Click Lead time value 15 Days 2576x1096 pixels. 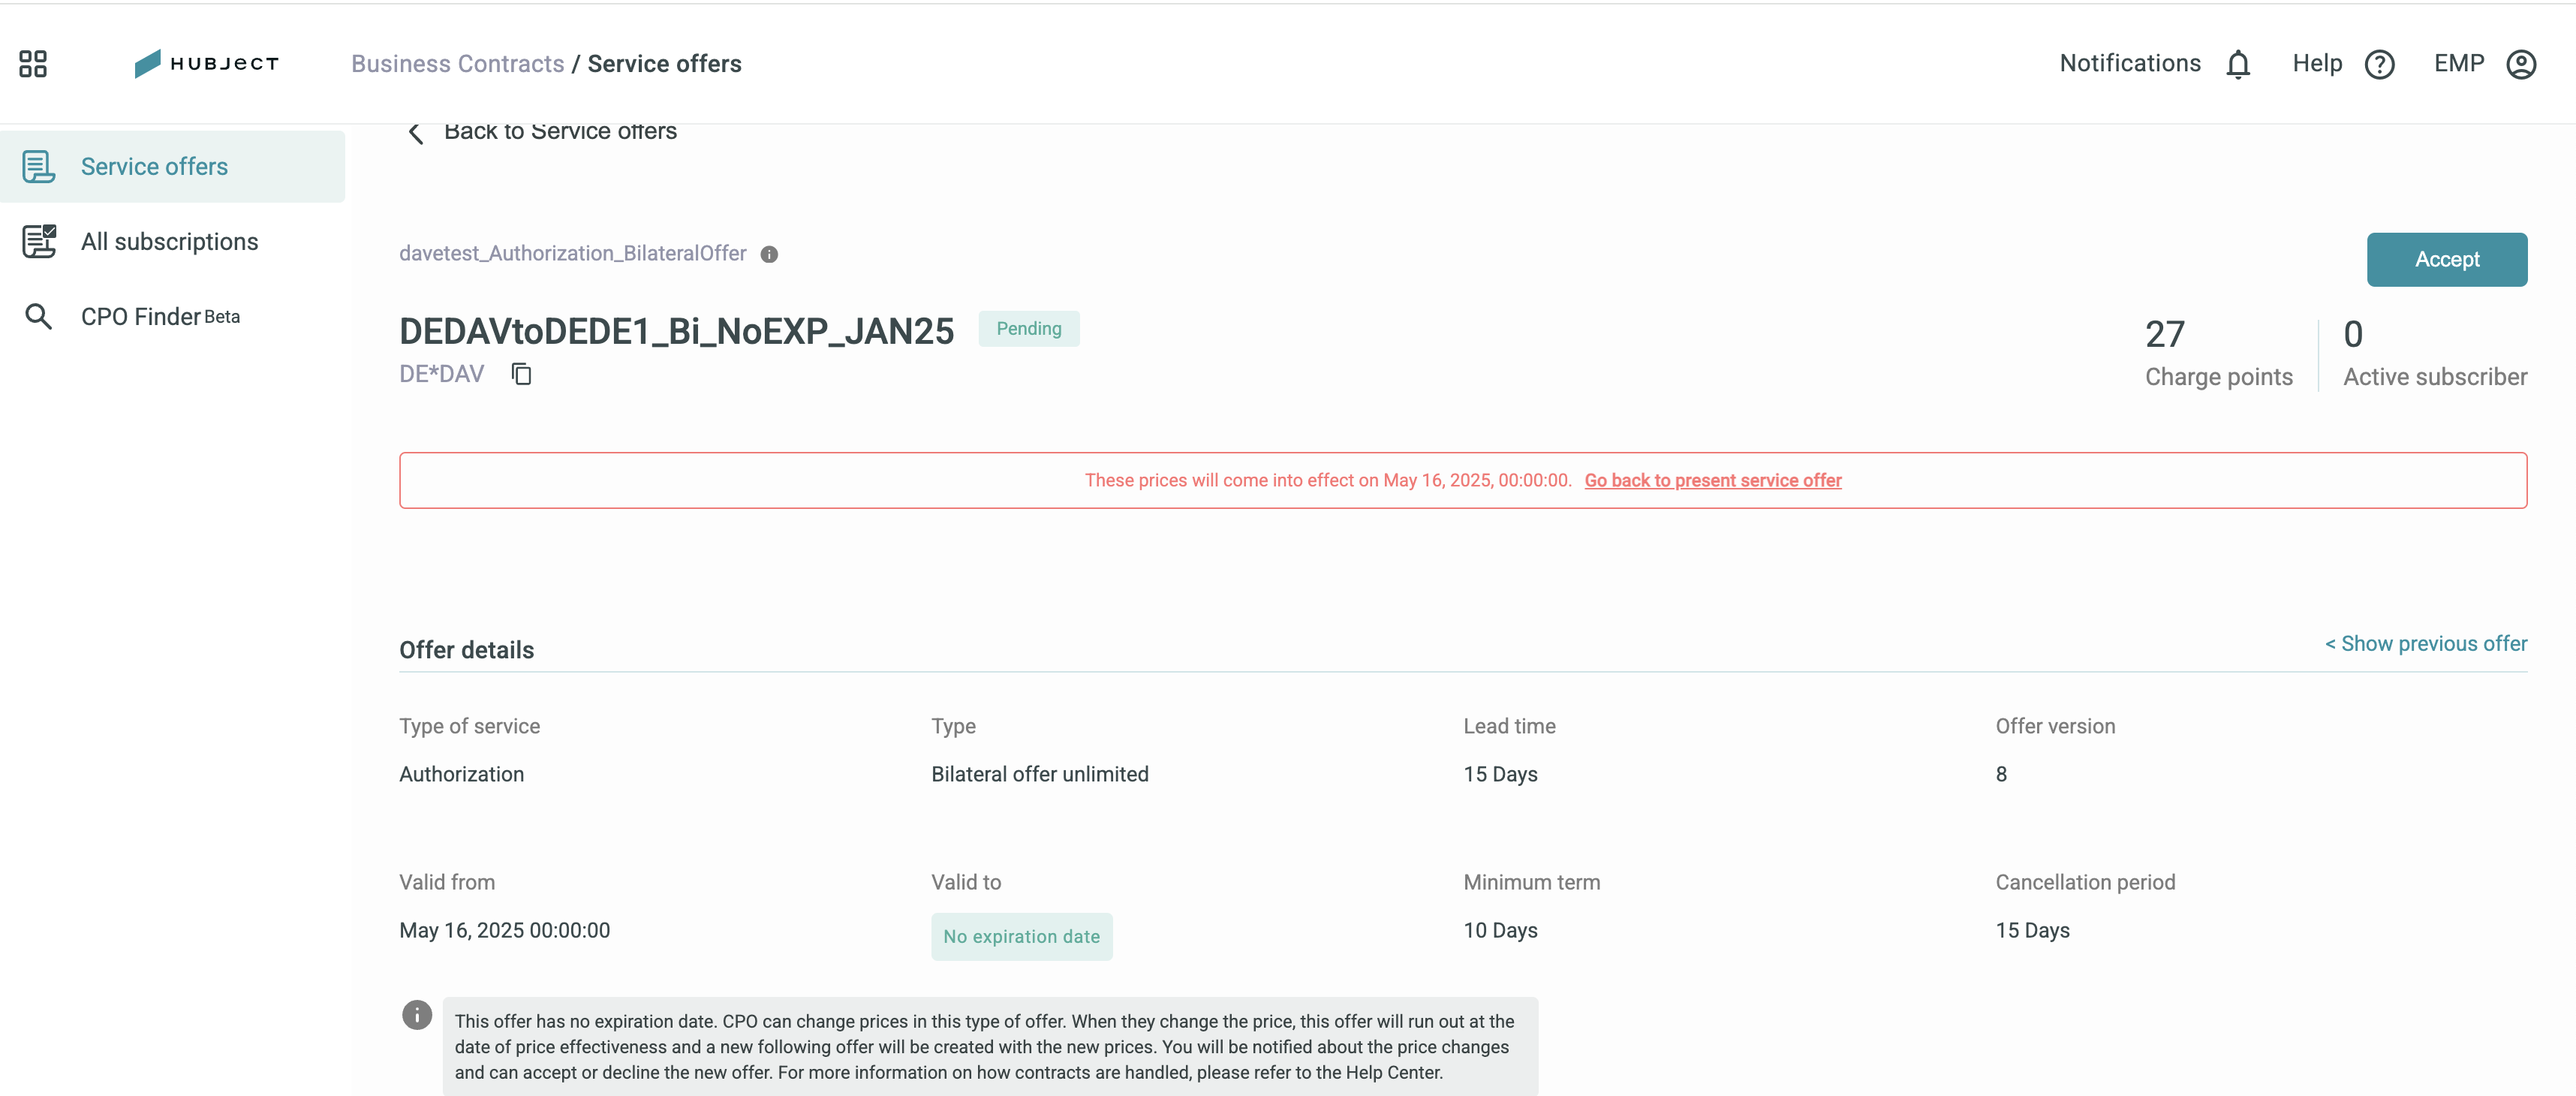coord(1500,775)
